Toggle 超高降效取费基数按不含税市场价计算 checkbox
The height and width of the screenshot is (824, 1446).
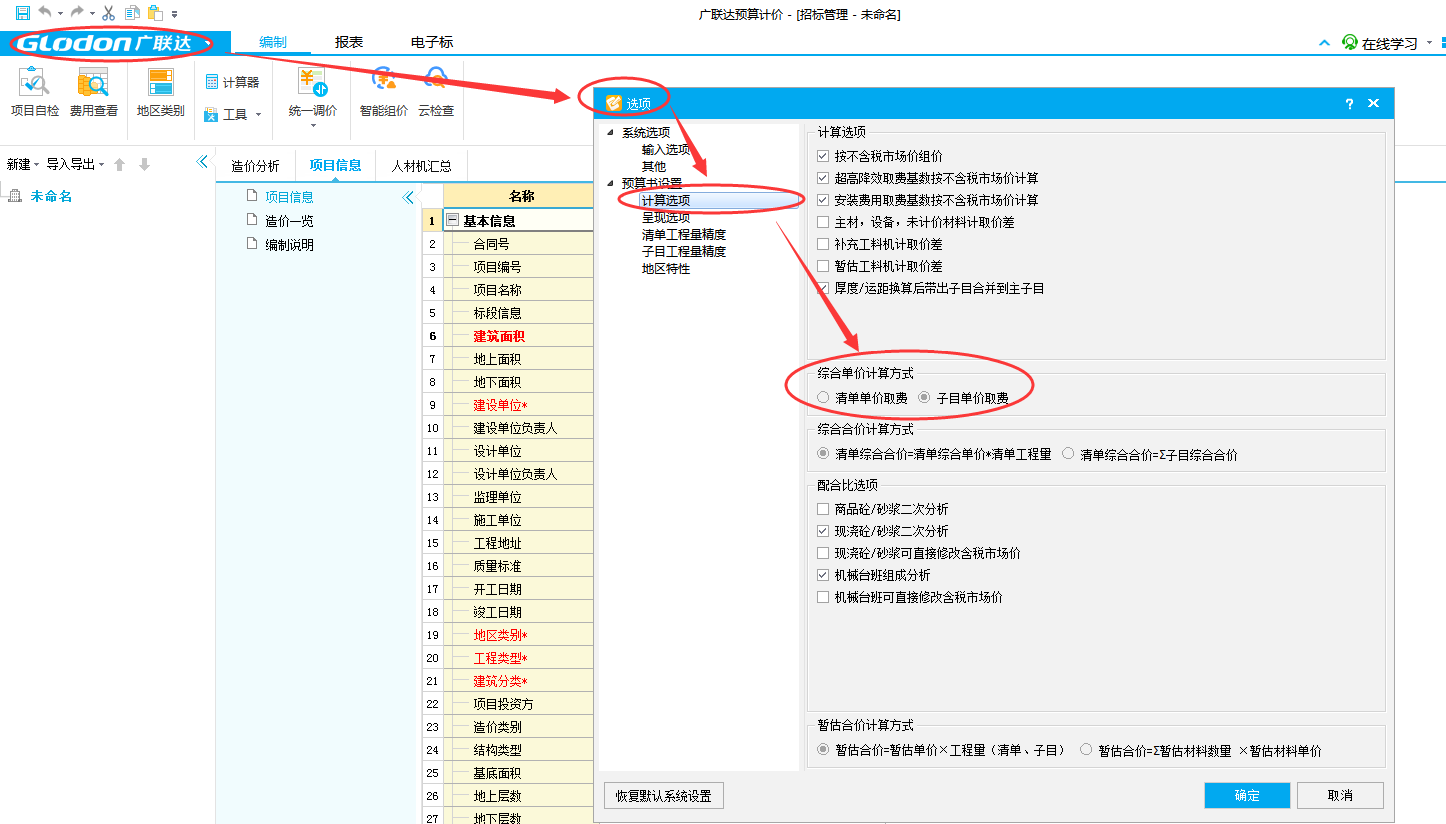point(823,178)
